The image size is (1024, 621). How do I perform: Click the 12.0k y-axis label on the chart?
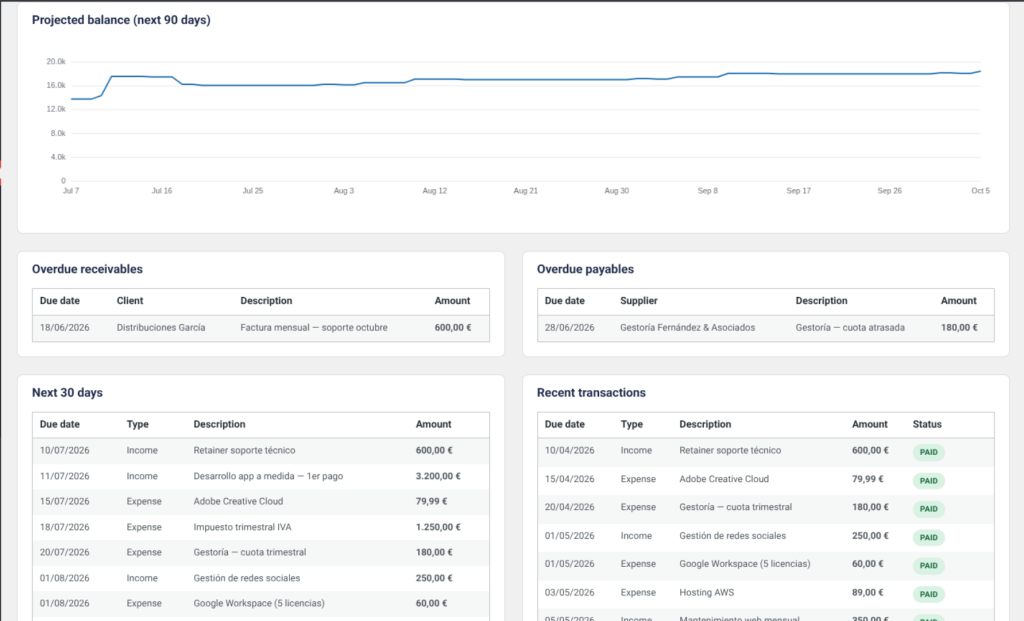[56, 109]
